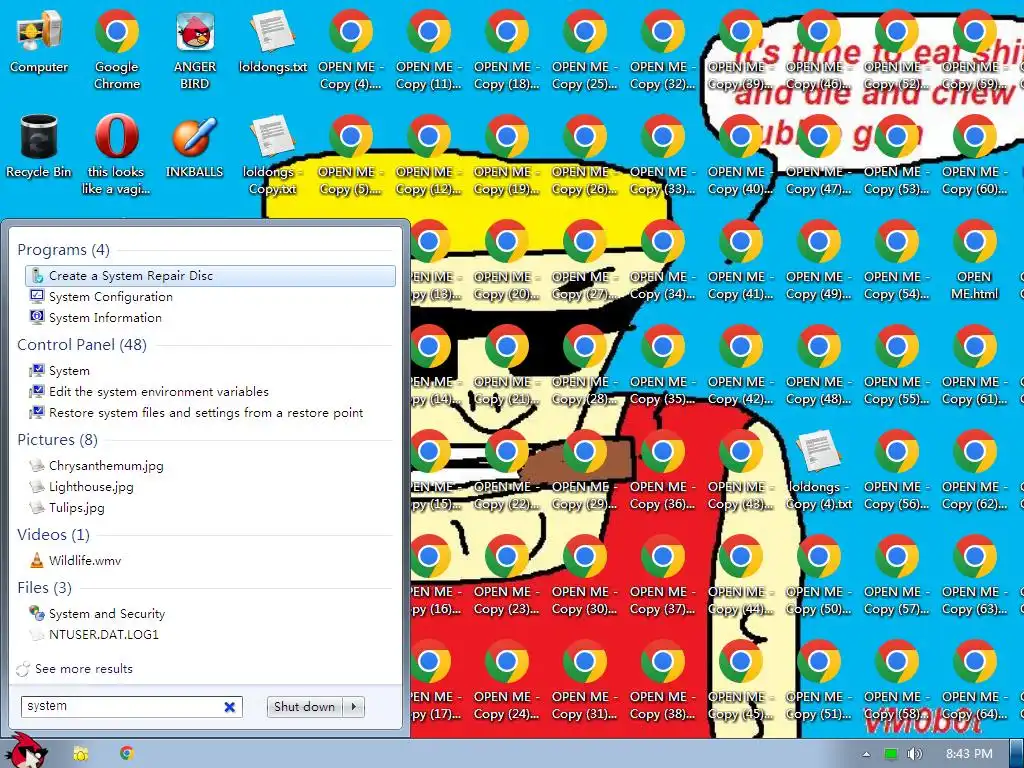Select 'OPEN ME - Copy (33)' icon
Image resolution: width=1024 pixels, height=768 pixels.
pos(663,154)
